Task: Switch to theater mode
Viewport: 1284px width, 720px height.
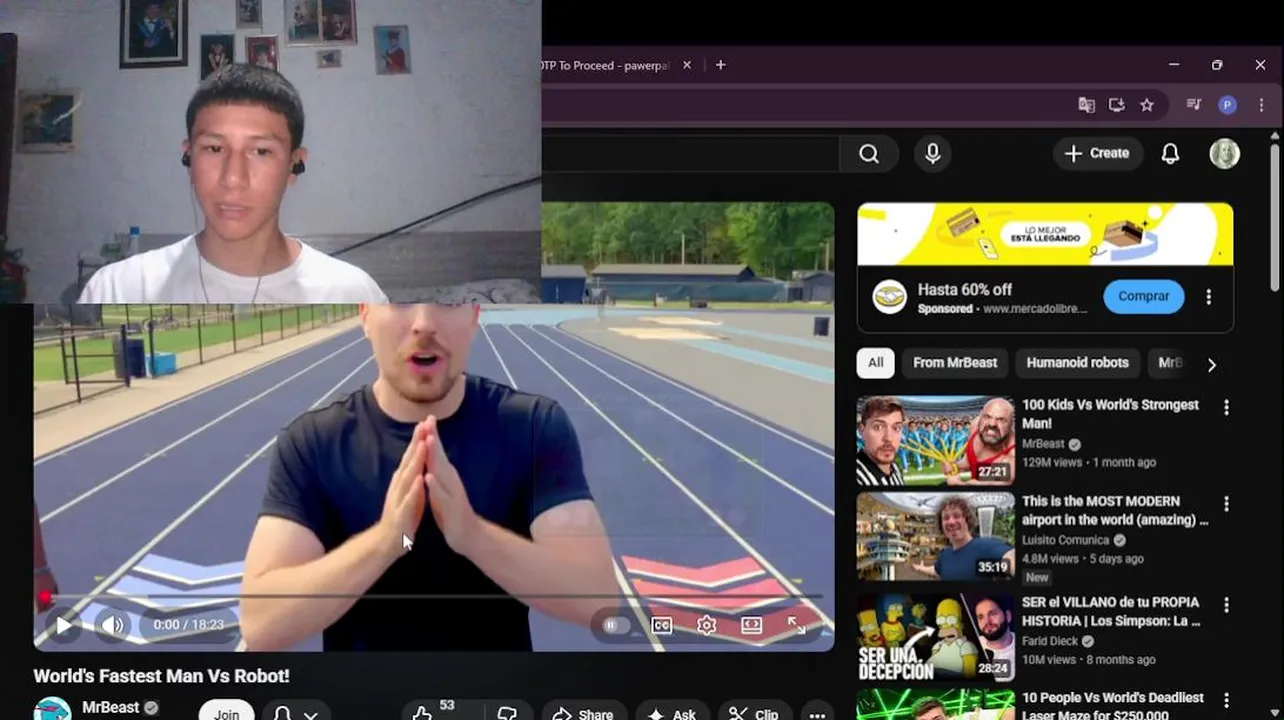Action: 751,625
